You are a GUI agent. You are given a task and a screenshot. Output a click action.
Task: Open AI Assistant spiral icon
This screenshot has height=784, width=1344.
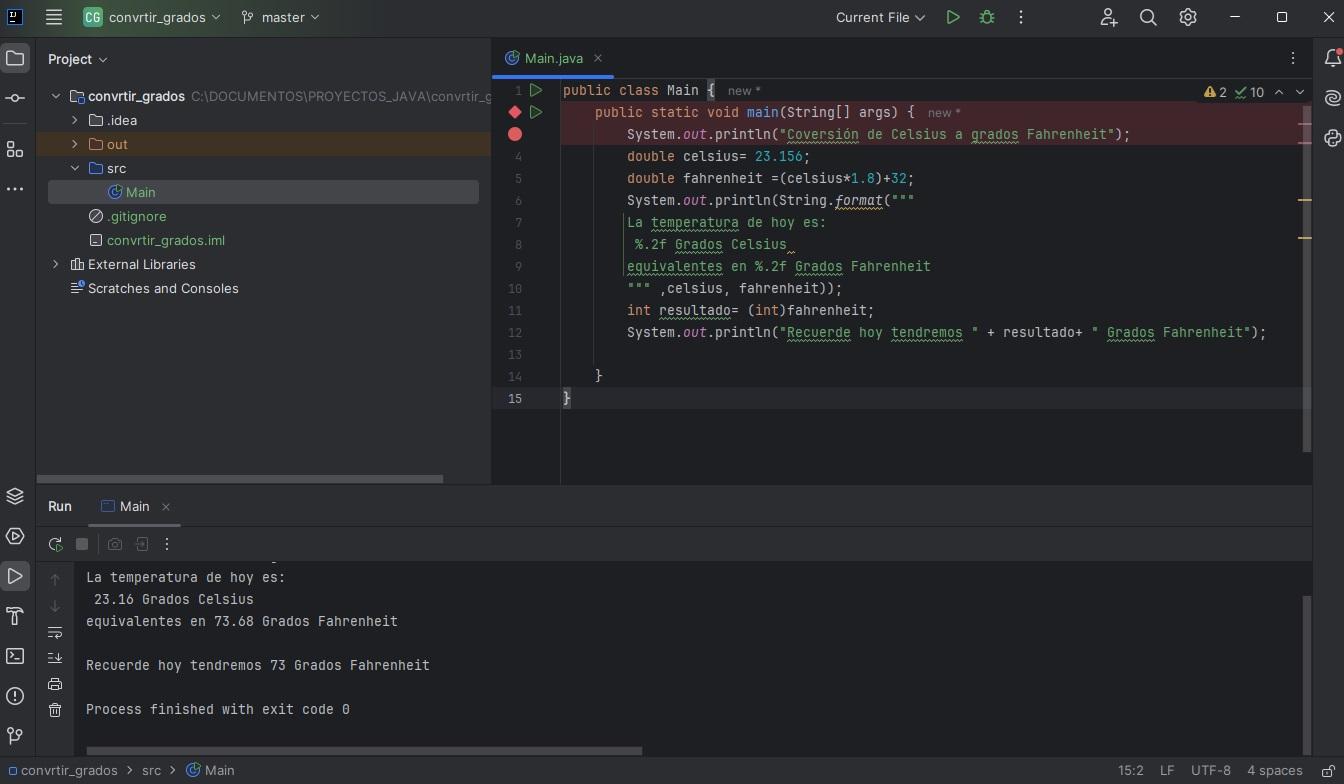(x=1332, y=98)
